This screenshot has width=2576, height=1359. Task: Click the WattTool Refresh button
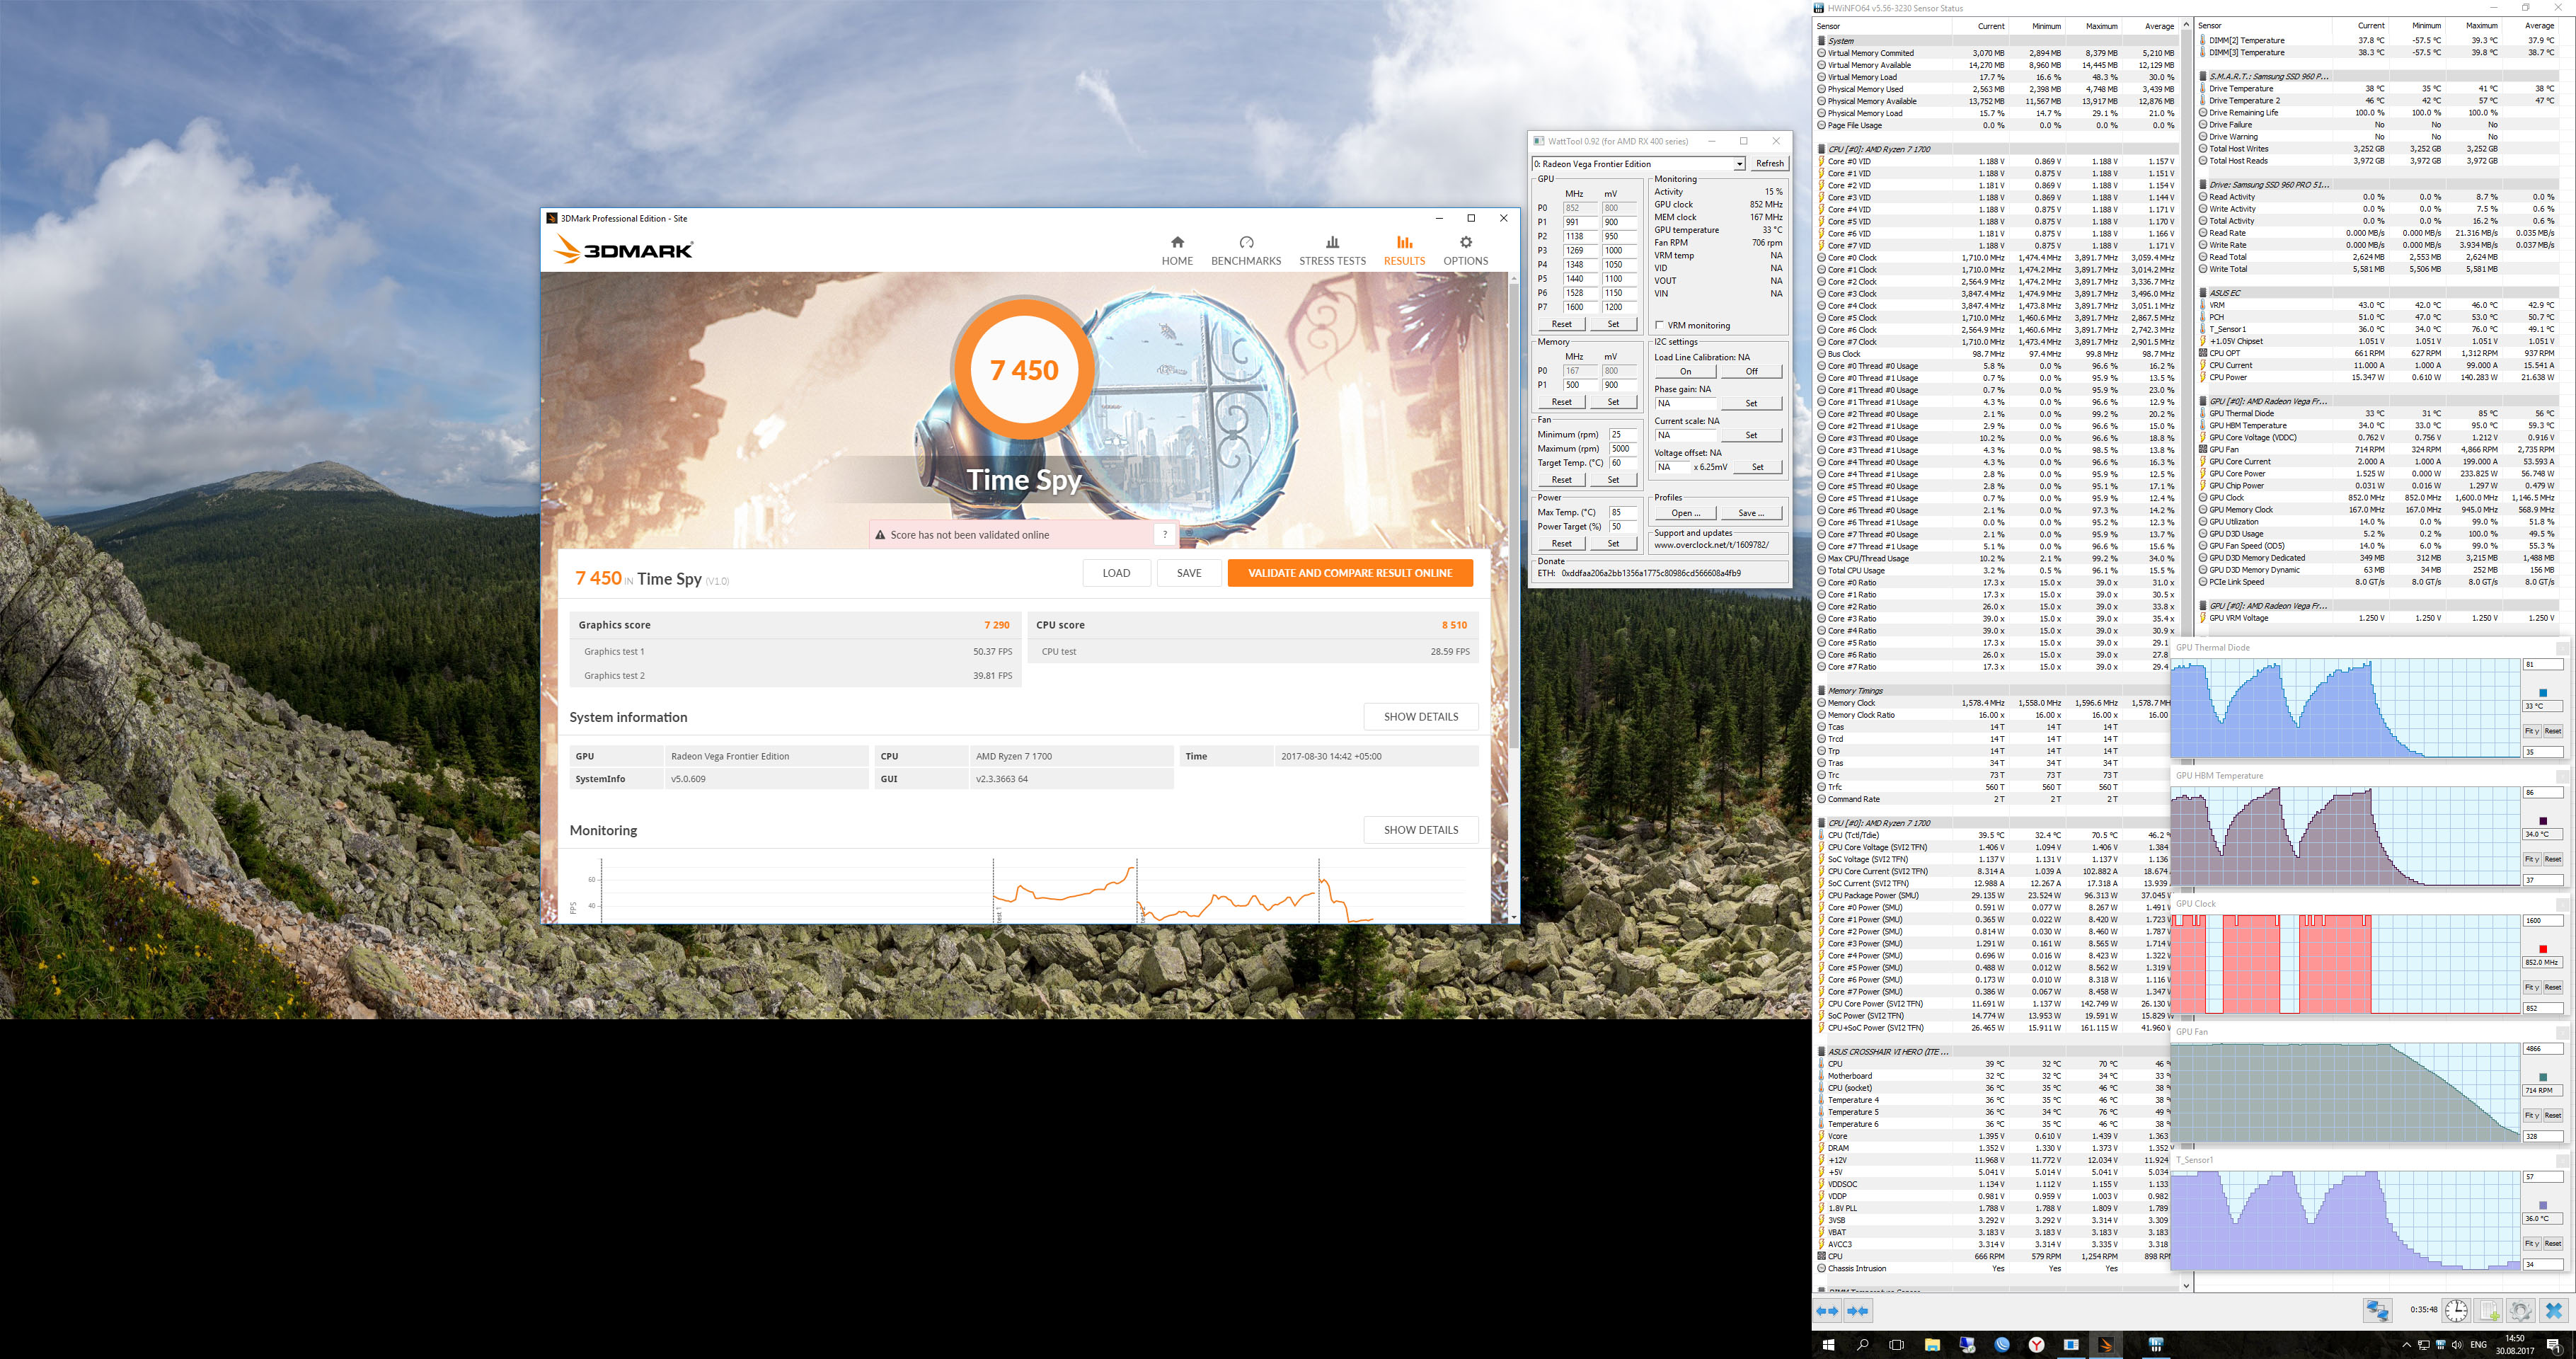pyautogui.click(x=1769, y=164)
